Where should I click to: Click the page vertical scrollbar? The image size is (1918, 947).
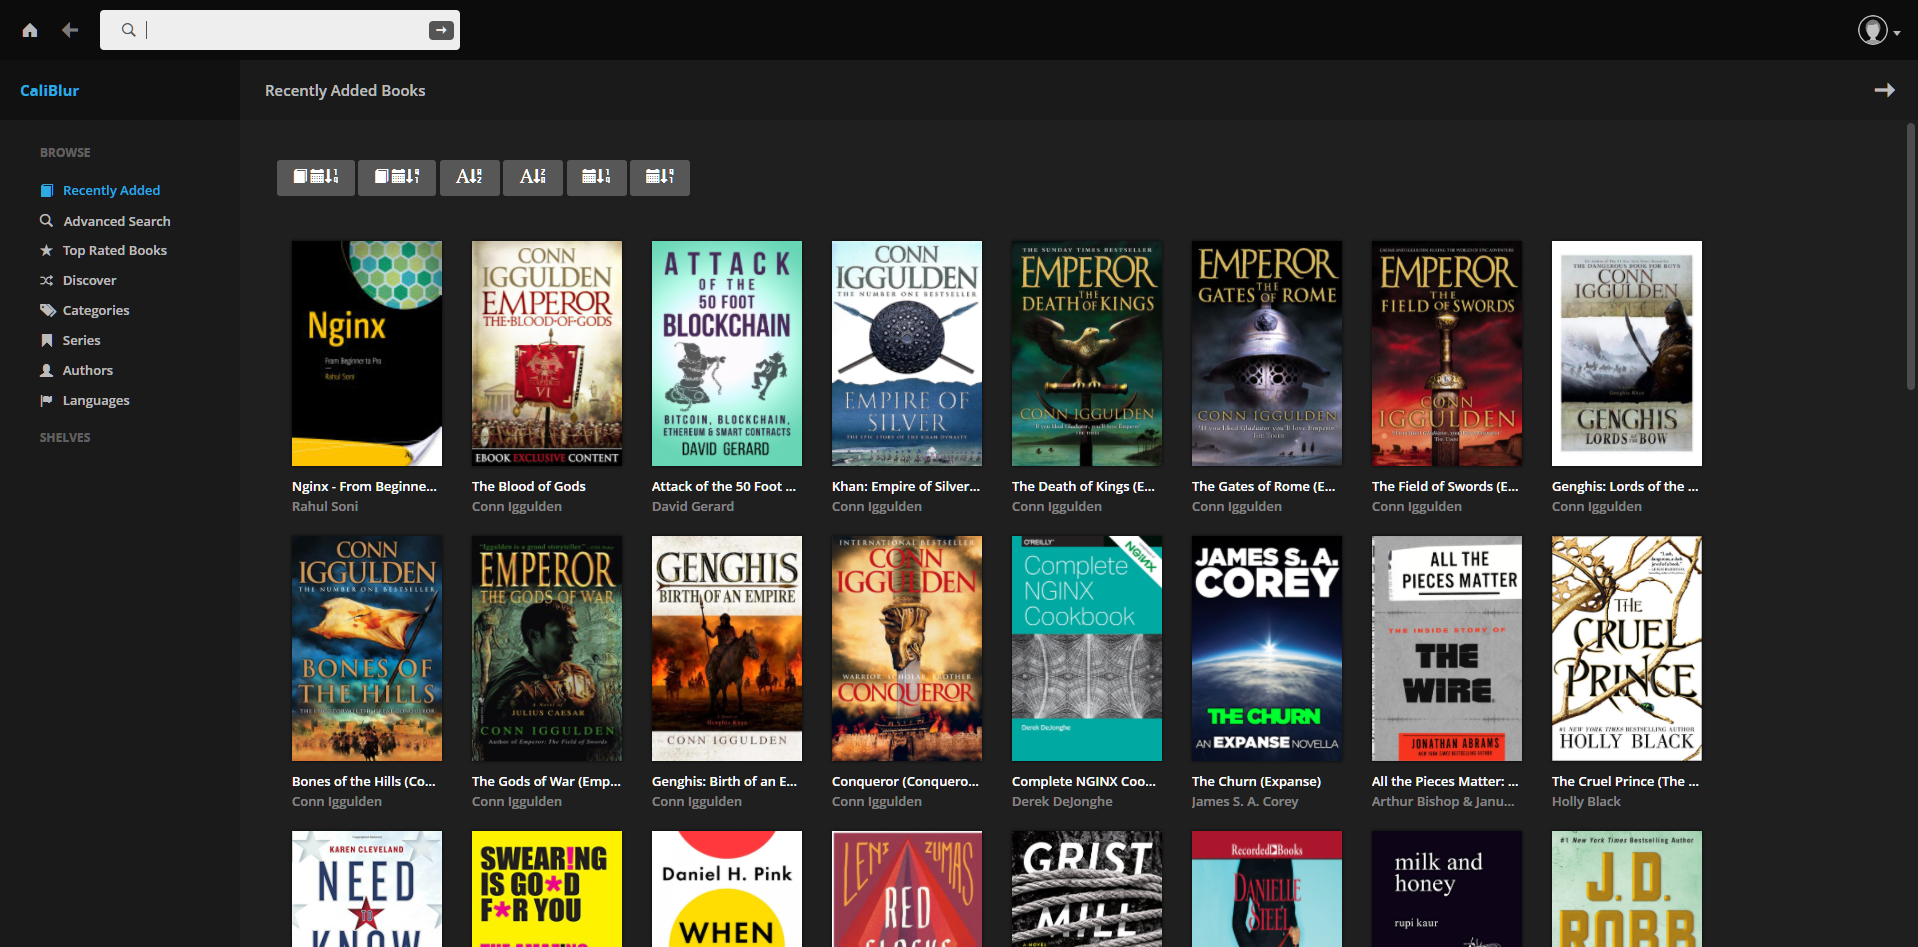click(x=1910, y=260)
